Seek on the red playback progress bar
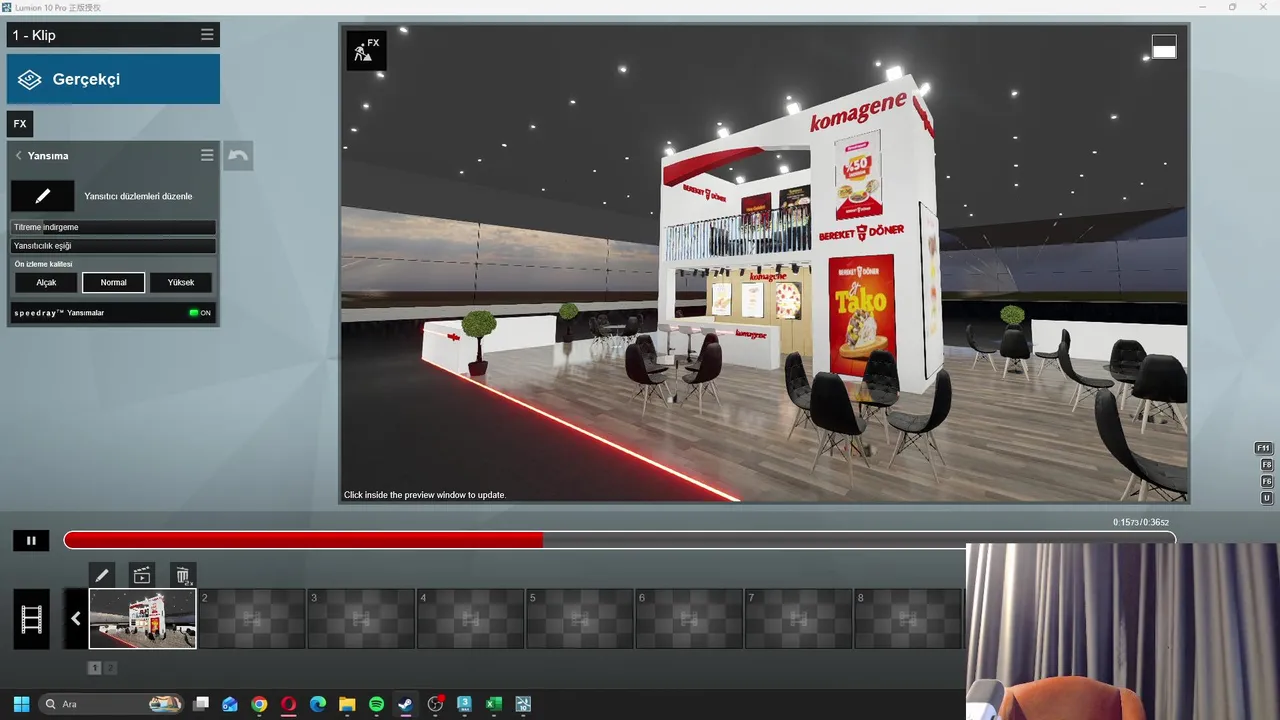Viewport: 1280px width, 720px height. (x=620, y=540)
